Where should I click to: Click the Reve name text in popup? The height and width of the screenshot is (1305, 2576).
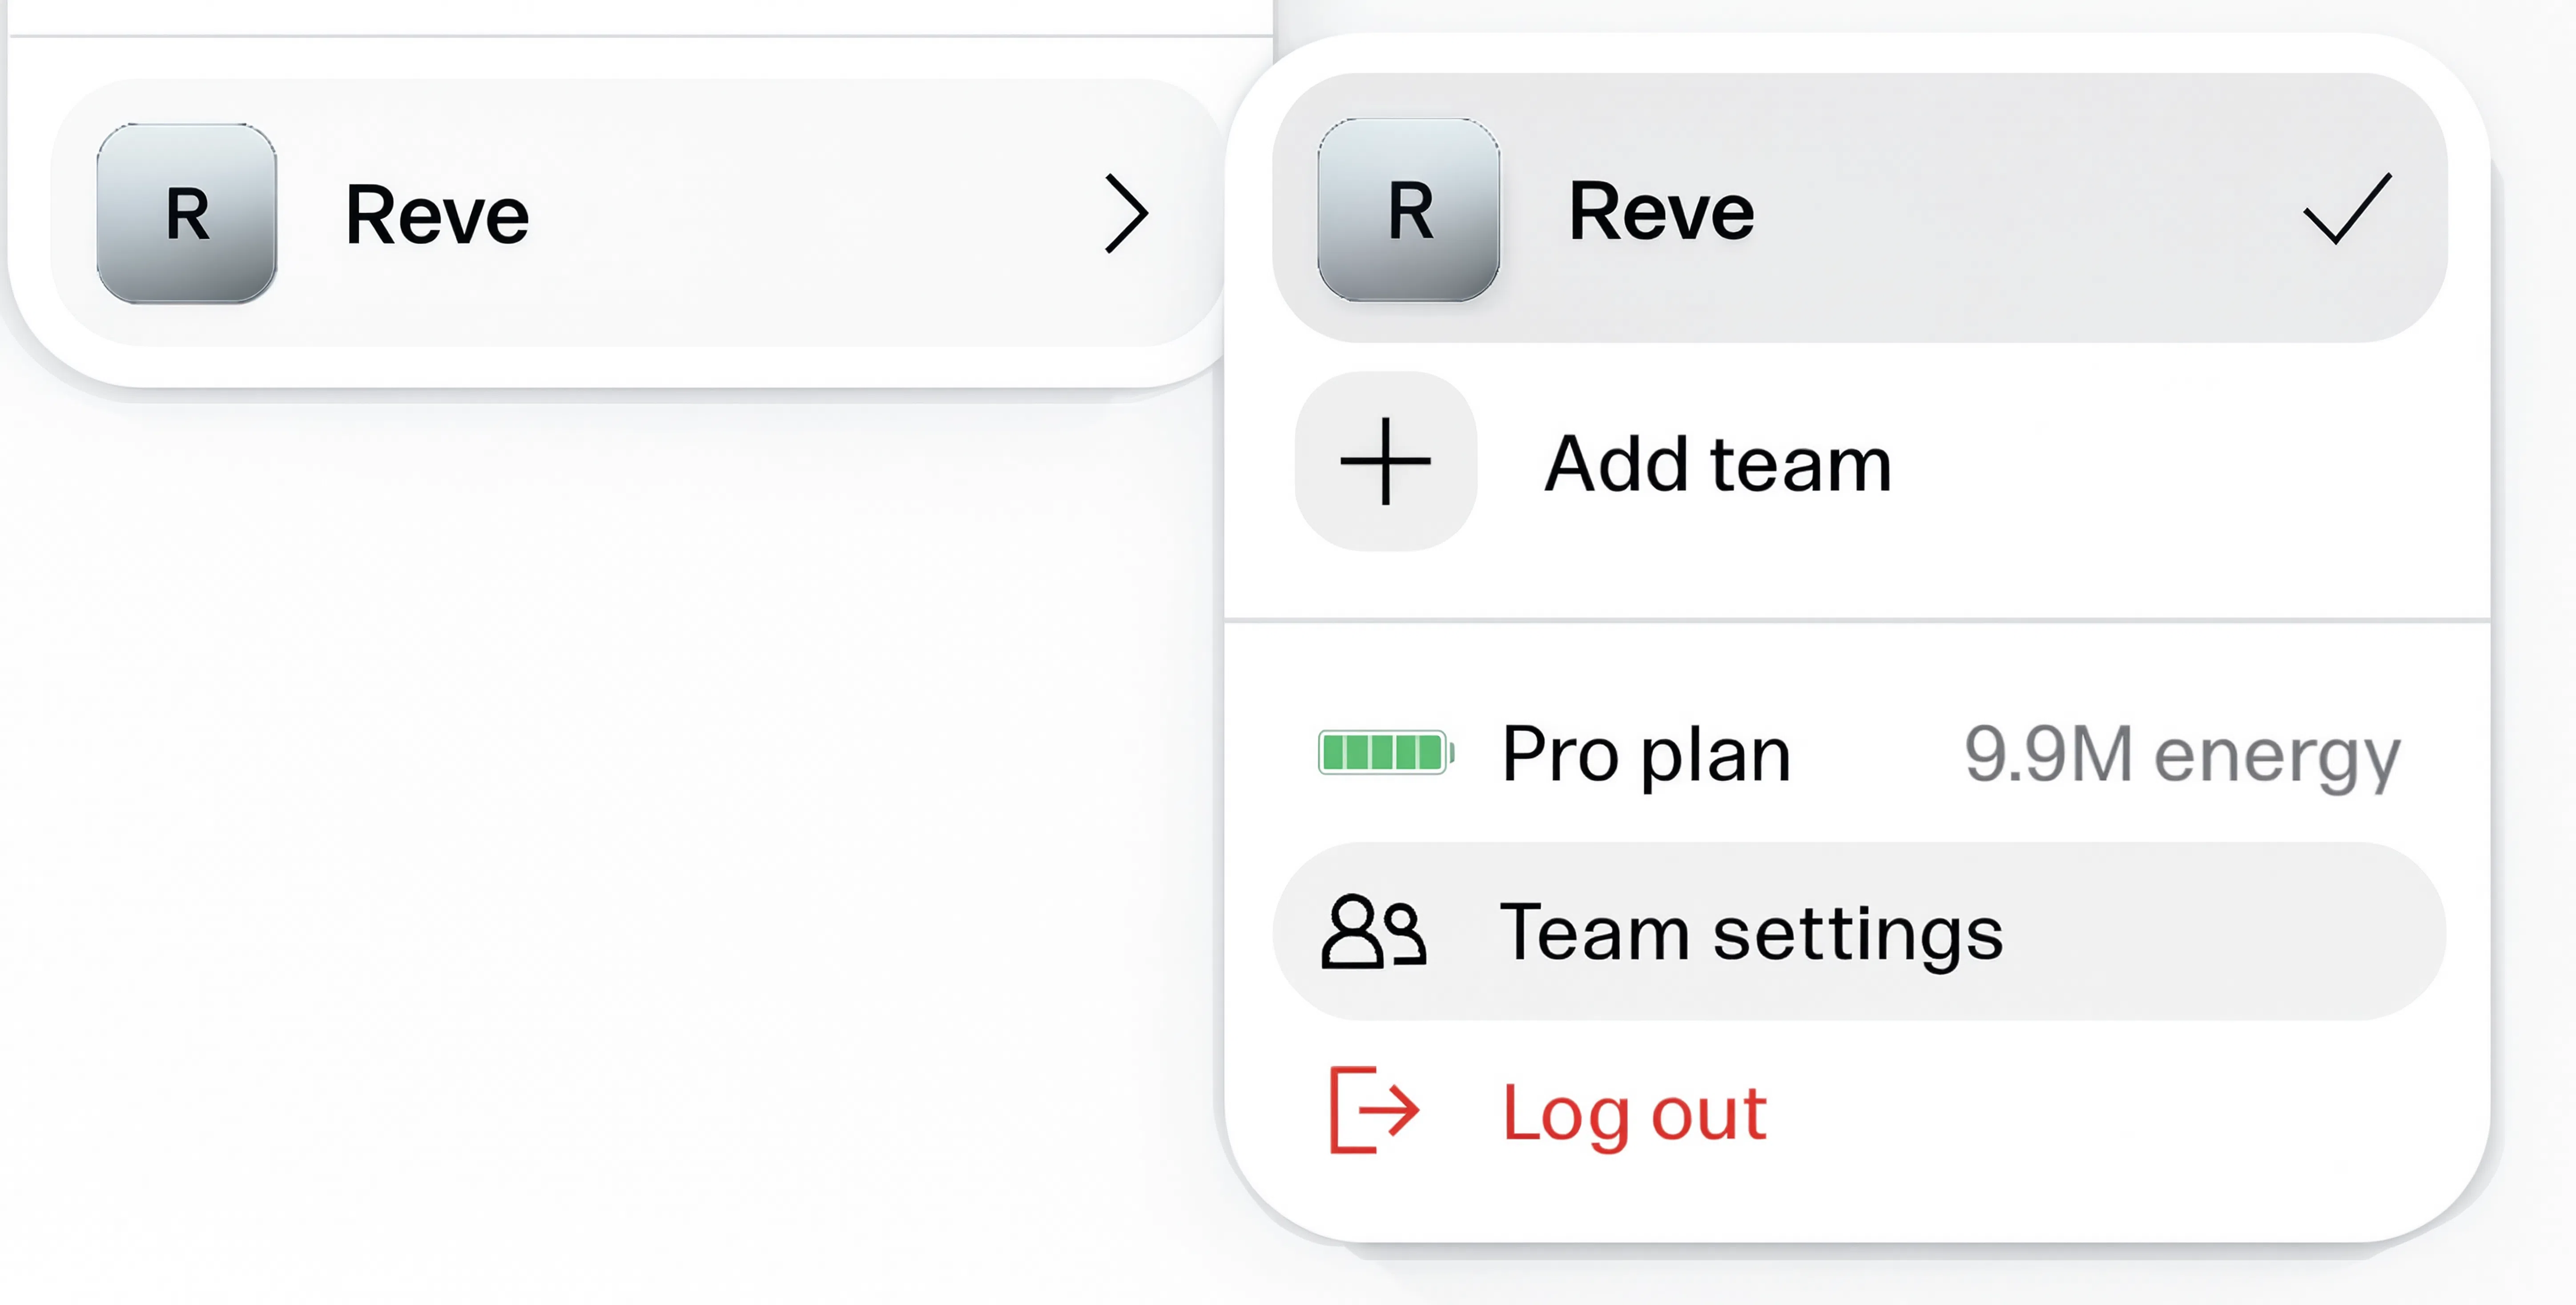tap(1661, 211)
